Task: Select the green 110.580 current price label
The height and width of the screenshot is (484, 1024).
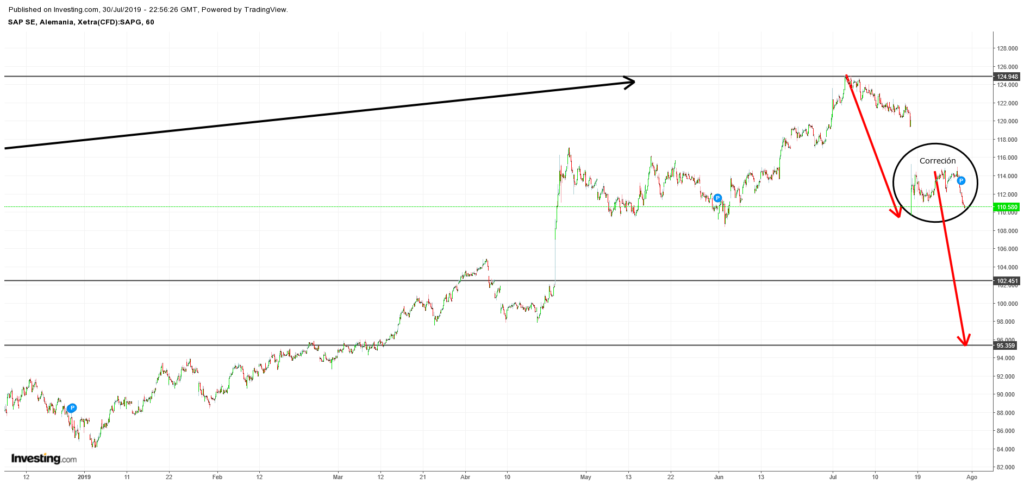Action: pos(1007,208)
